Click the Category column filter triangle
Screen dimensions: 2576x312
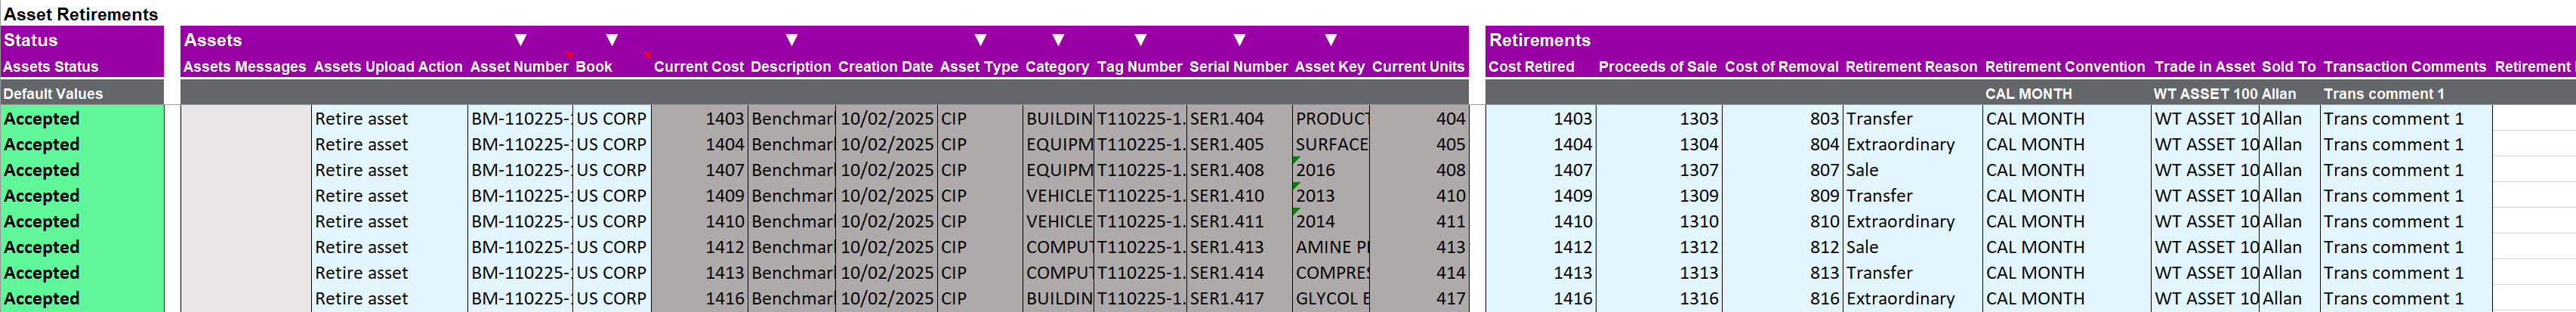[1058, 40]
